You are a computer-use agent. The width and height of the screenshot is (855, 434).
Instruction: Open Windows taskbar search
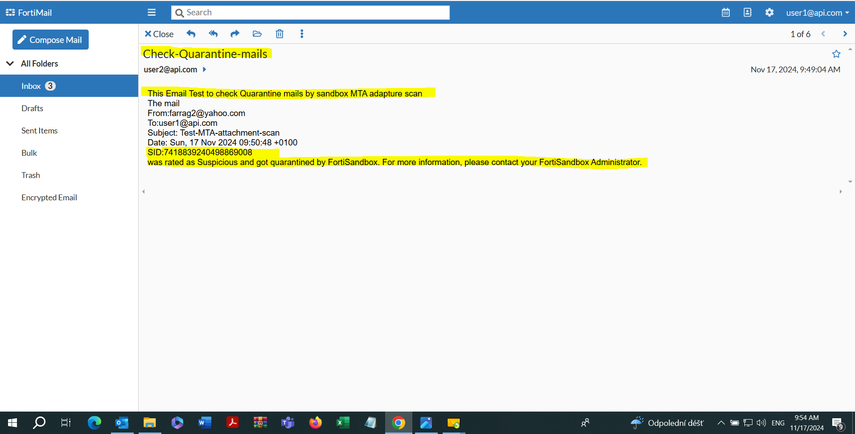(x=39, y=423)
